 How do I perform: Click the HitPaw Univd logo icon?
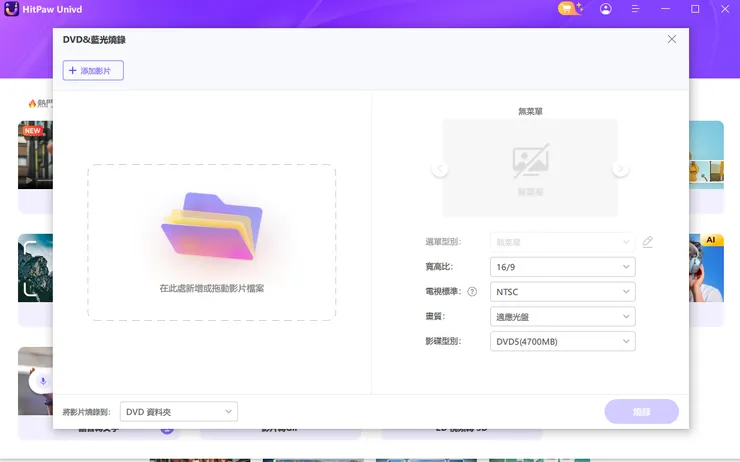pyautogui.click(x=11, y=9)
